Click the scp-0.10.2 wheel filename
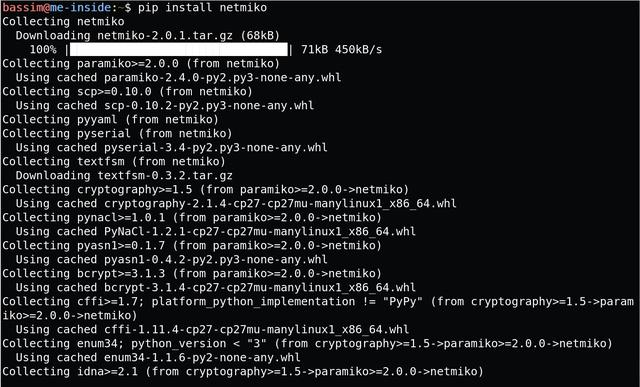640x387 pixels. coord(209,105)
